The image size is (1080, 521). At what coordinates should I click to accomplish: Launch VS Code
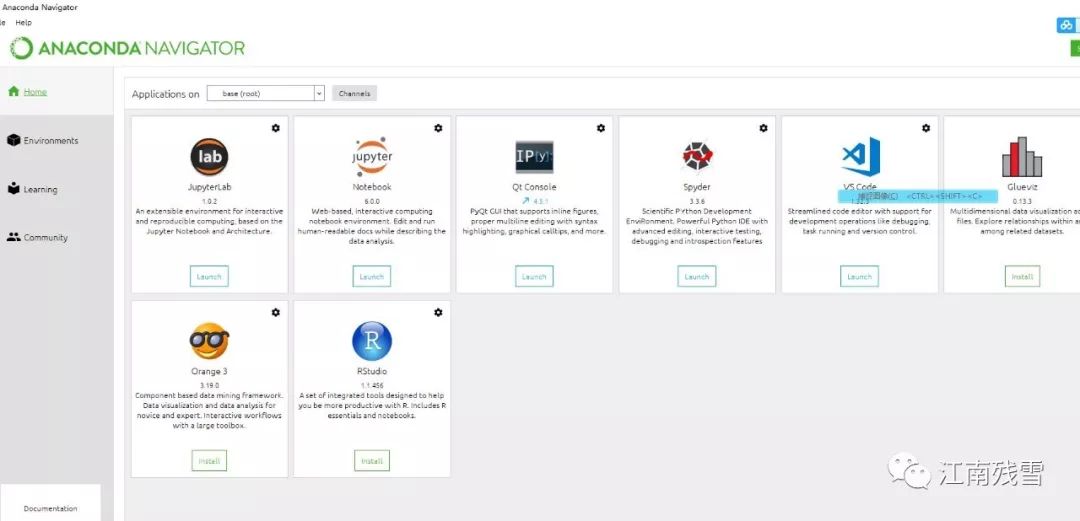pos(860,276)
